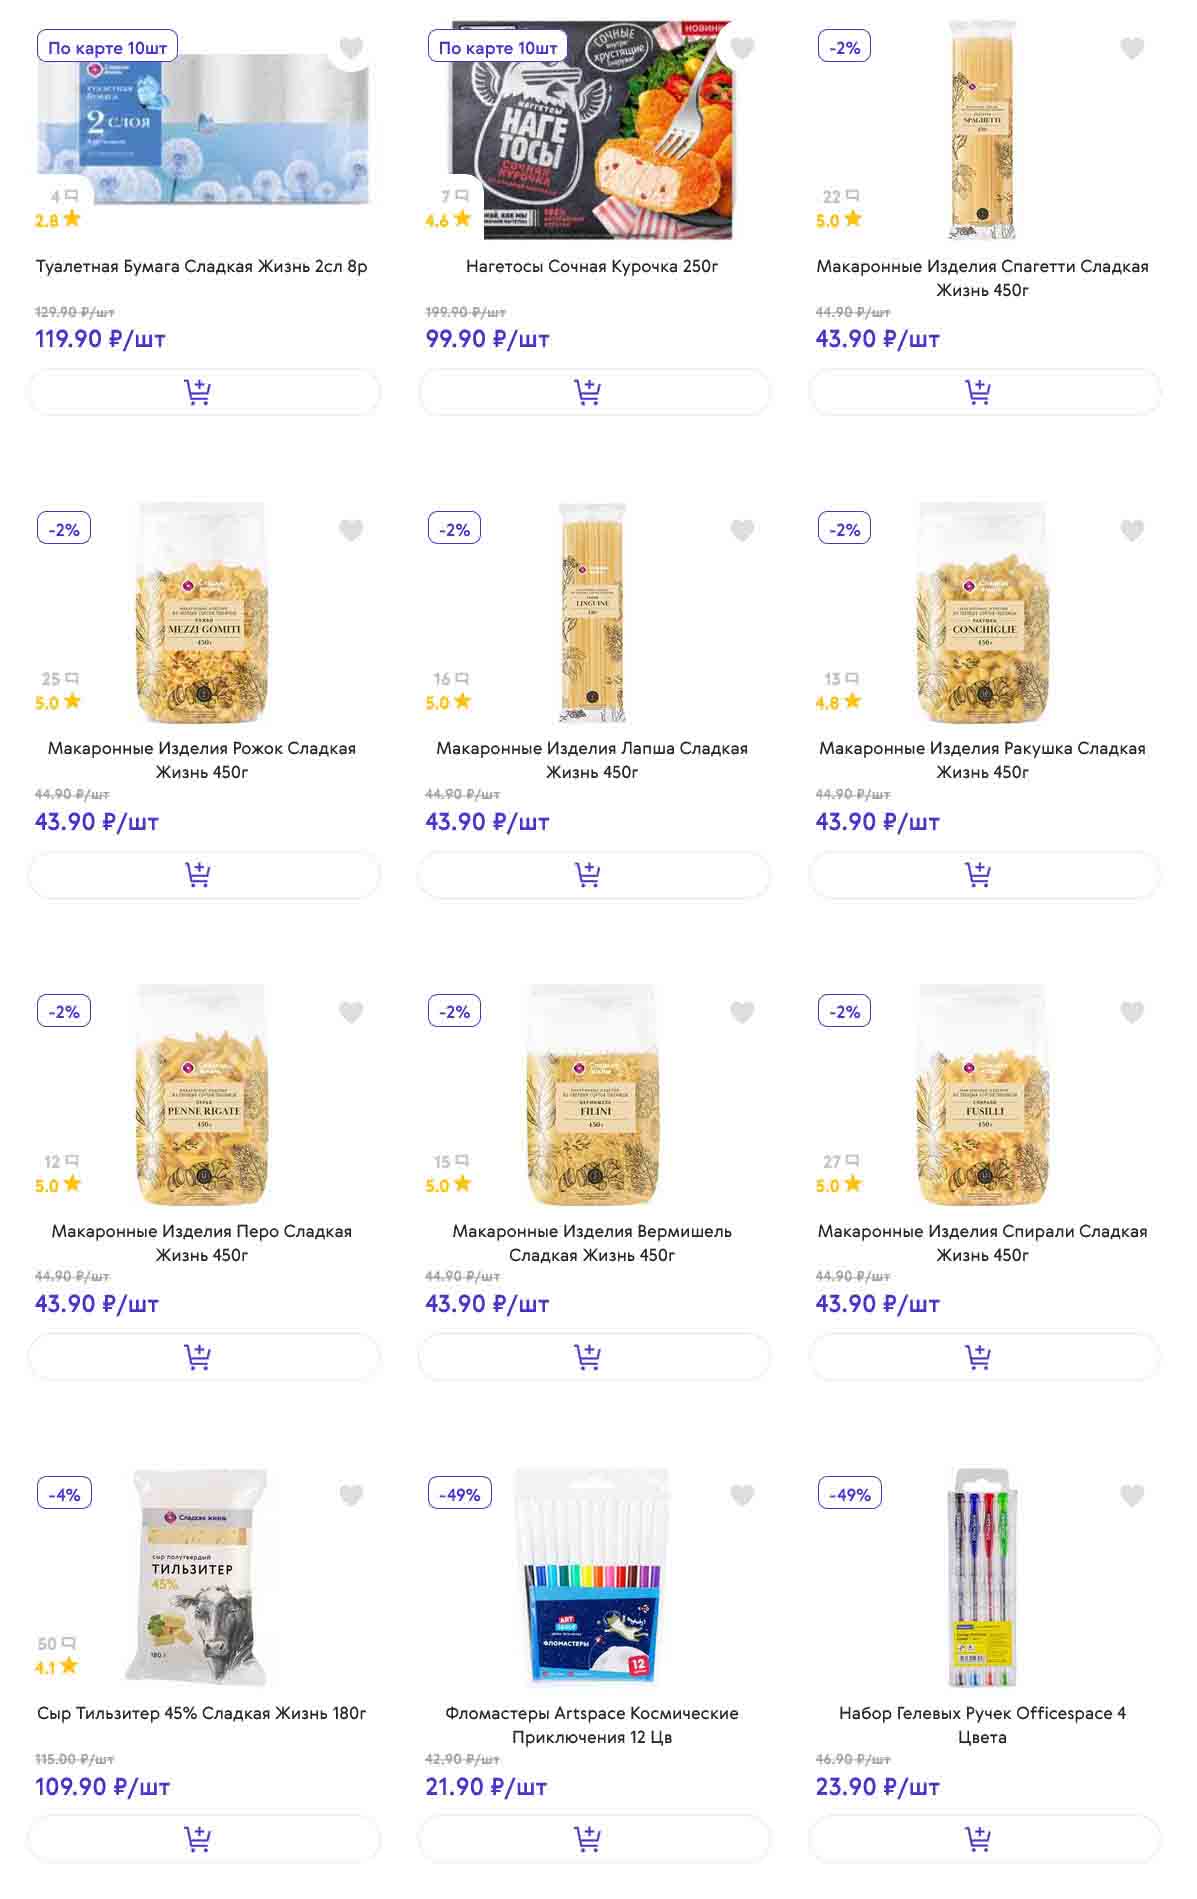
Task: Toggle favorite heart on Лапша pasta
Action: click(742, 530)
